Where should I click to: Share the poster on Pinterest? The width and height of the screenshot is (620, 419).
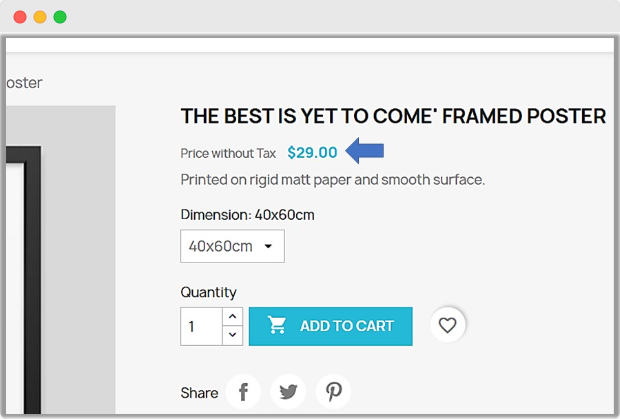[x=334, y=391]
